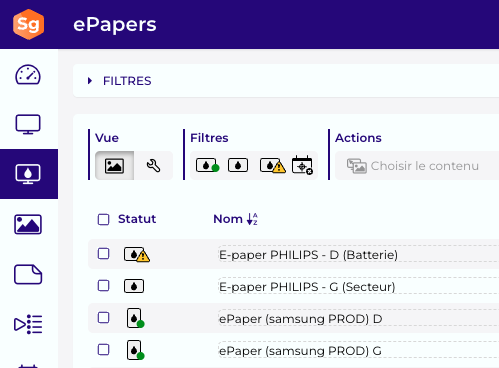Open the dashboard gauge icon in sidebar
Viewport: 499px width, 368px height.
coord(28,75)
